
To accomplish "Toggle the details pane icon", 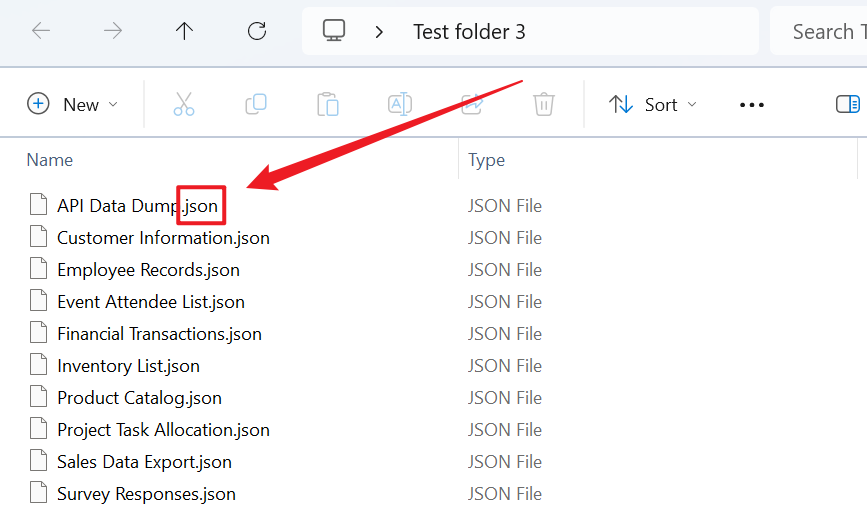I will (847, 104).
